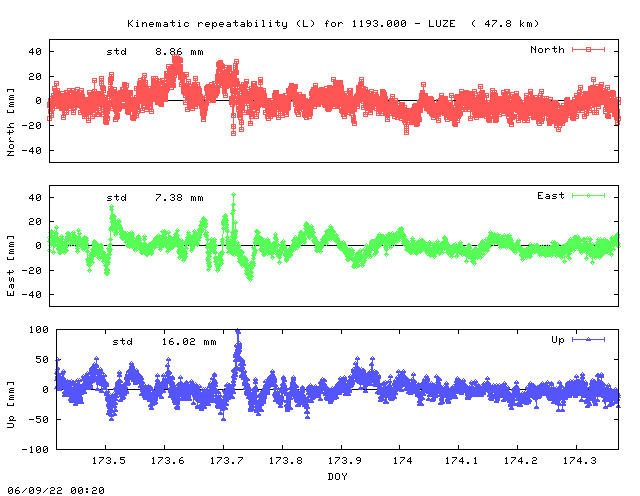The width and height of the screenshot is (640, 496).
Task: Click the green East legend line marker
Action: (x=588, y=196)
